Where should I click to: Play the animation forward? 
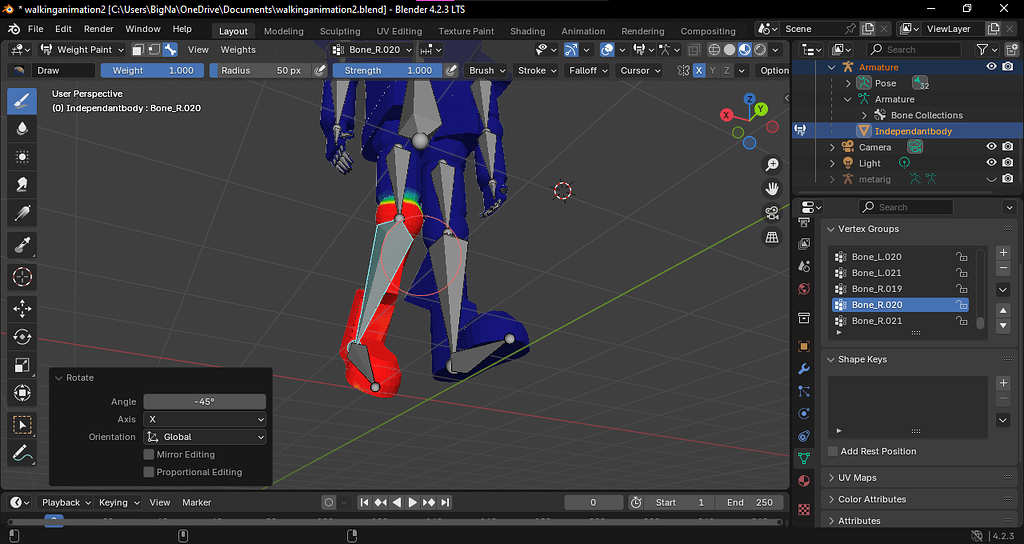(413, 502)
